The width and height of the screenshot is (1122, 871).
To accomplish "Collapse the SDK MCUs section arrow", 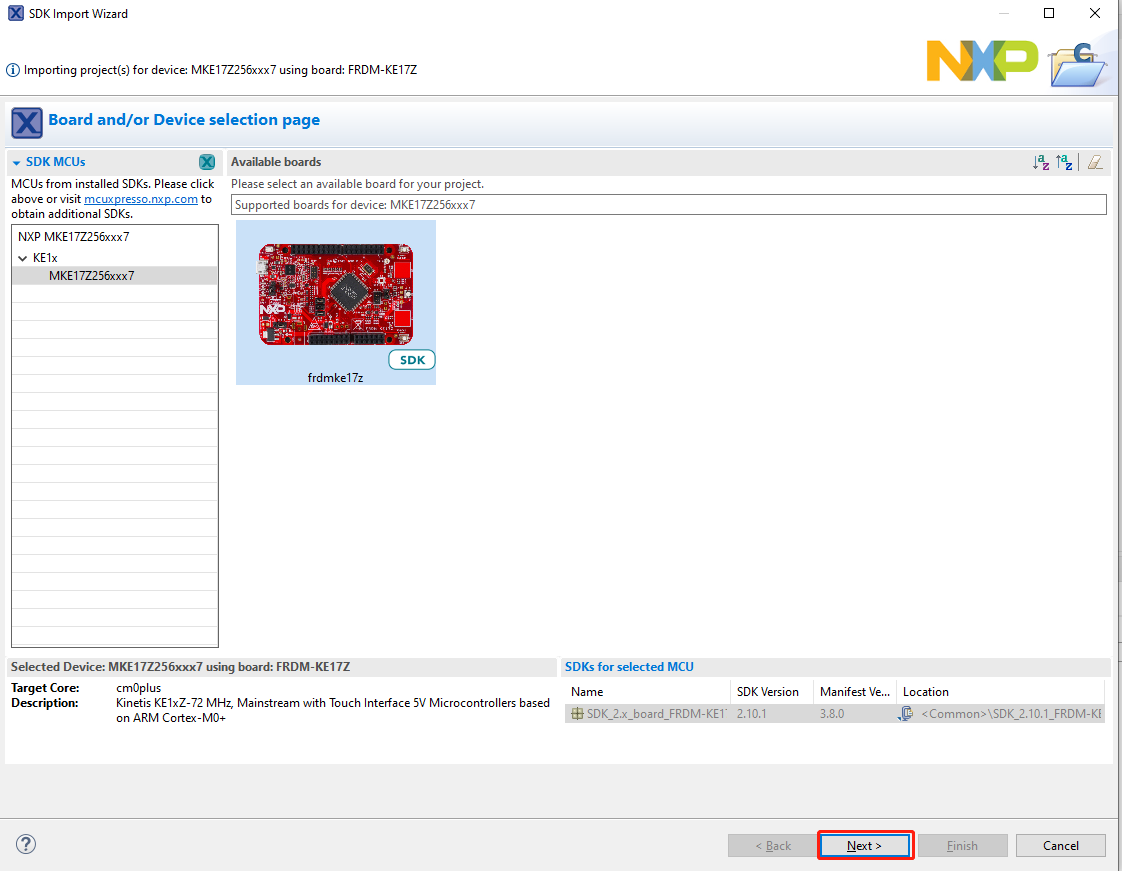I will tap(17, 162).
